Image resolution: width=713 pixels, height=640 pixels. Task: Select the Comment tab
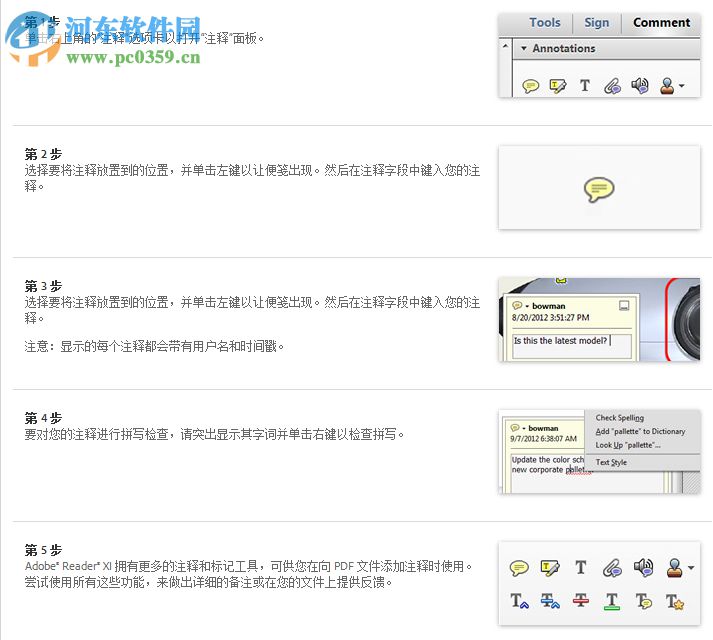pos(661,22)
